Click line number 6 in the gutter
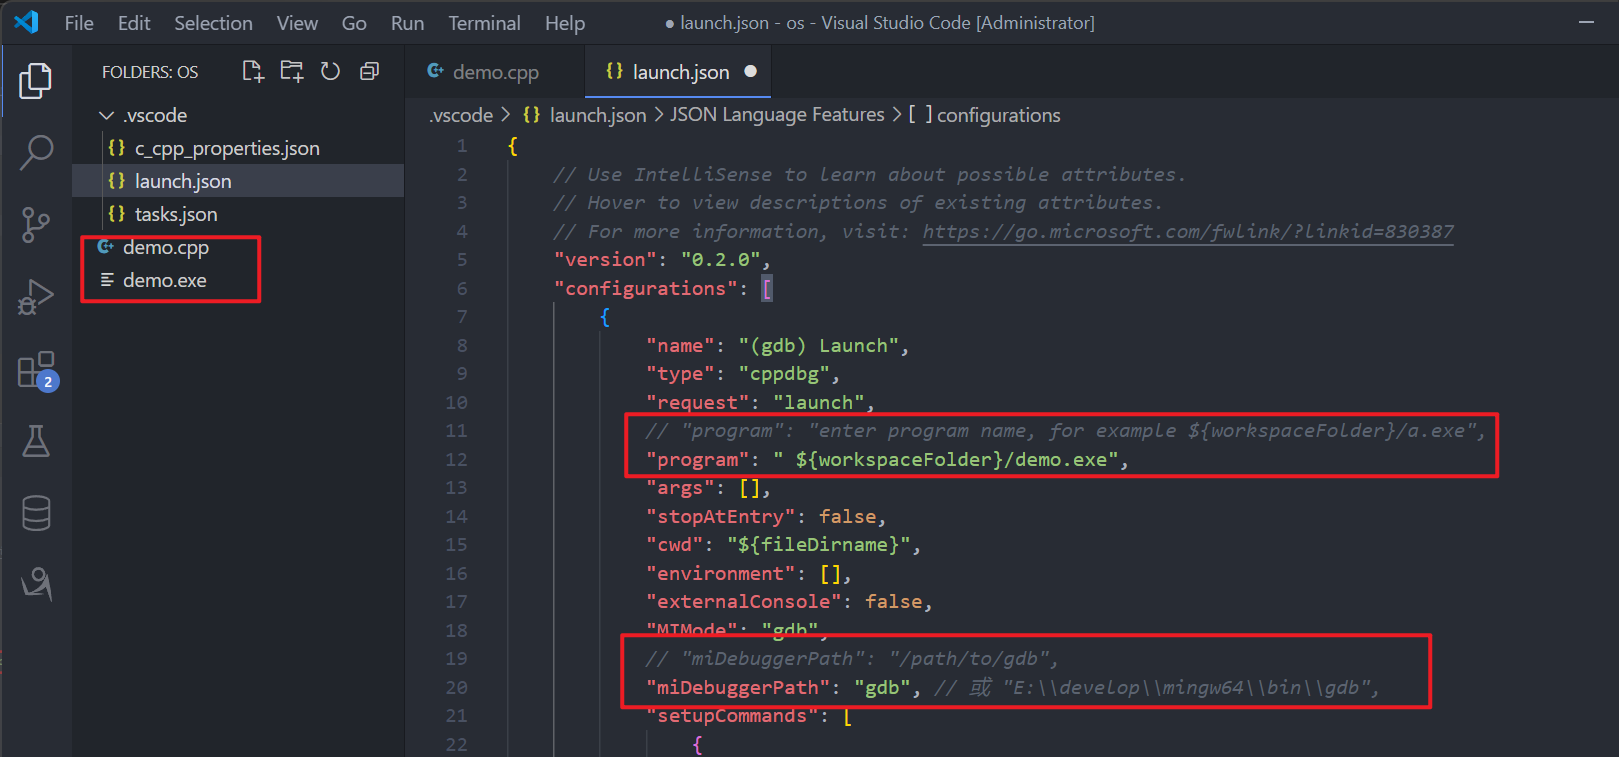 coord(462,288)
